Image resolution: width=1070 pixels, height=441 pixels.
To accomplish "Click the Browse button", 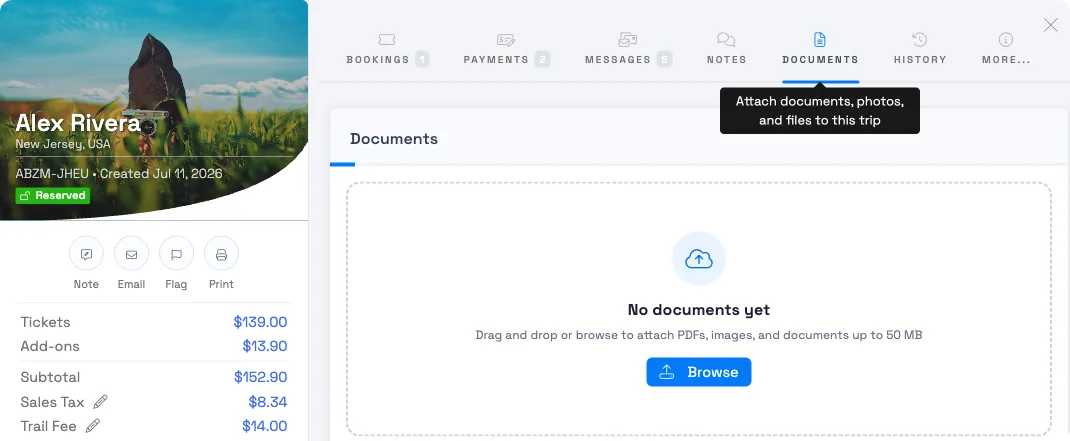I will point(699,372).
